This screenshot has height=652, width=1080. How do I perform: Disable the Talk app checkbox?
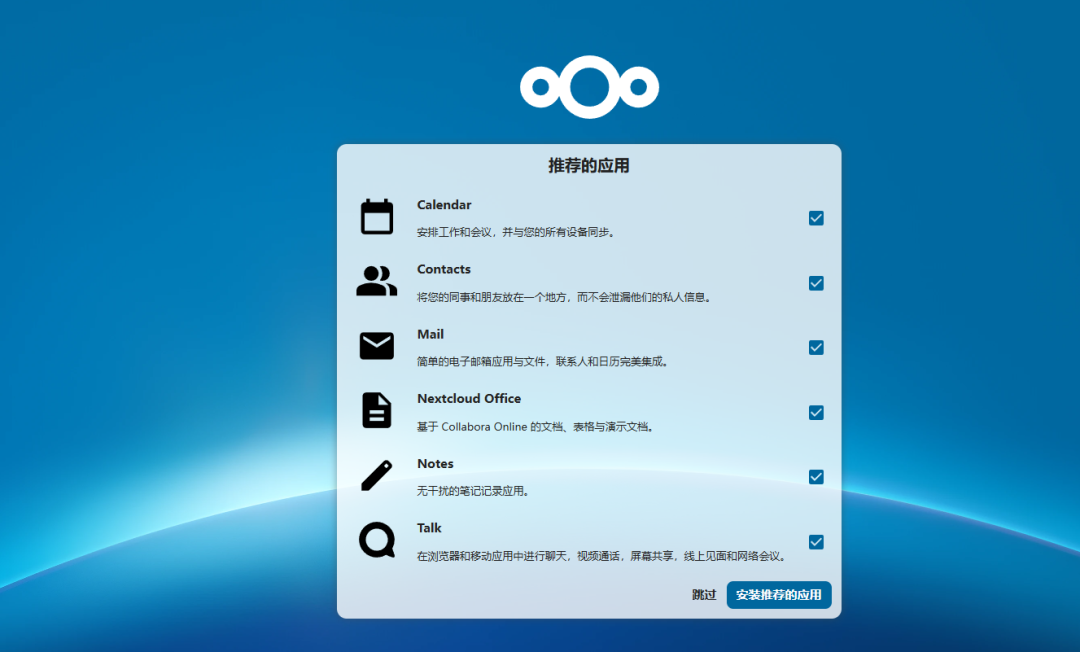click(x=816, y=542)
